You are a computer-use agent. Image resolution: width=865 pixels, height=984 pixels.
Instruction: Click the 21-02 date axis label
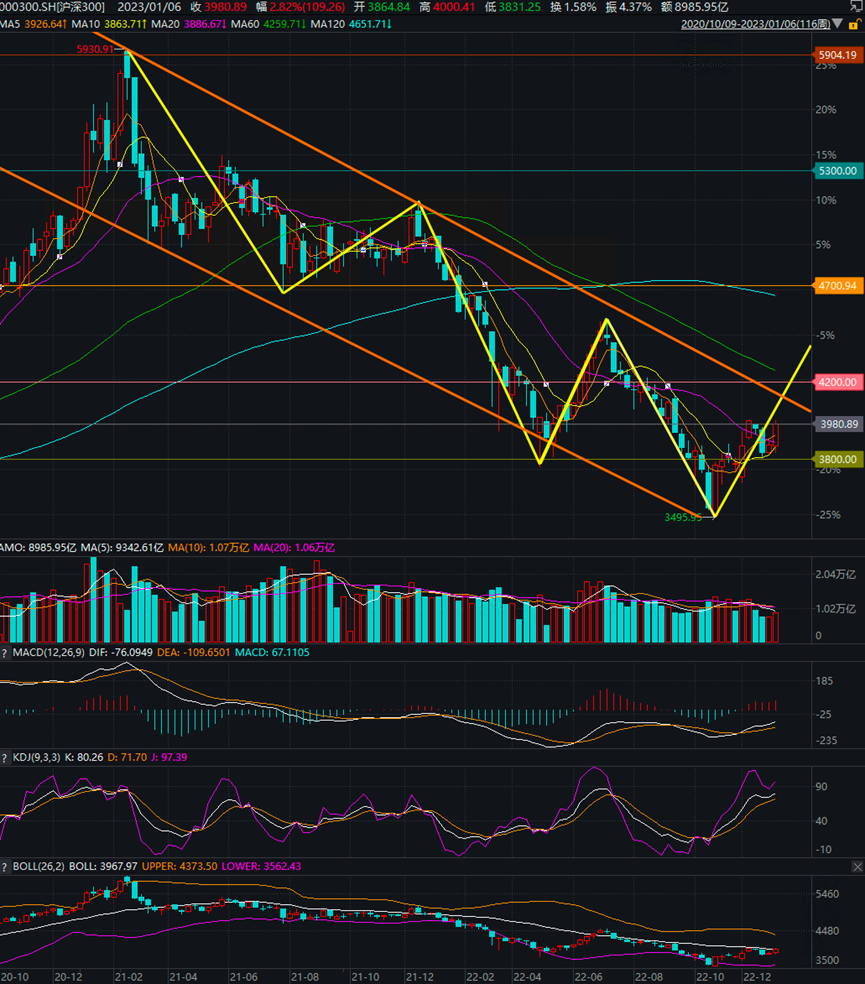tap(129, 977)
